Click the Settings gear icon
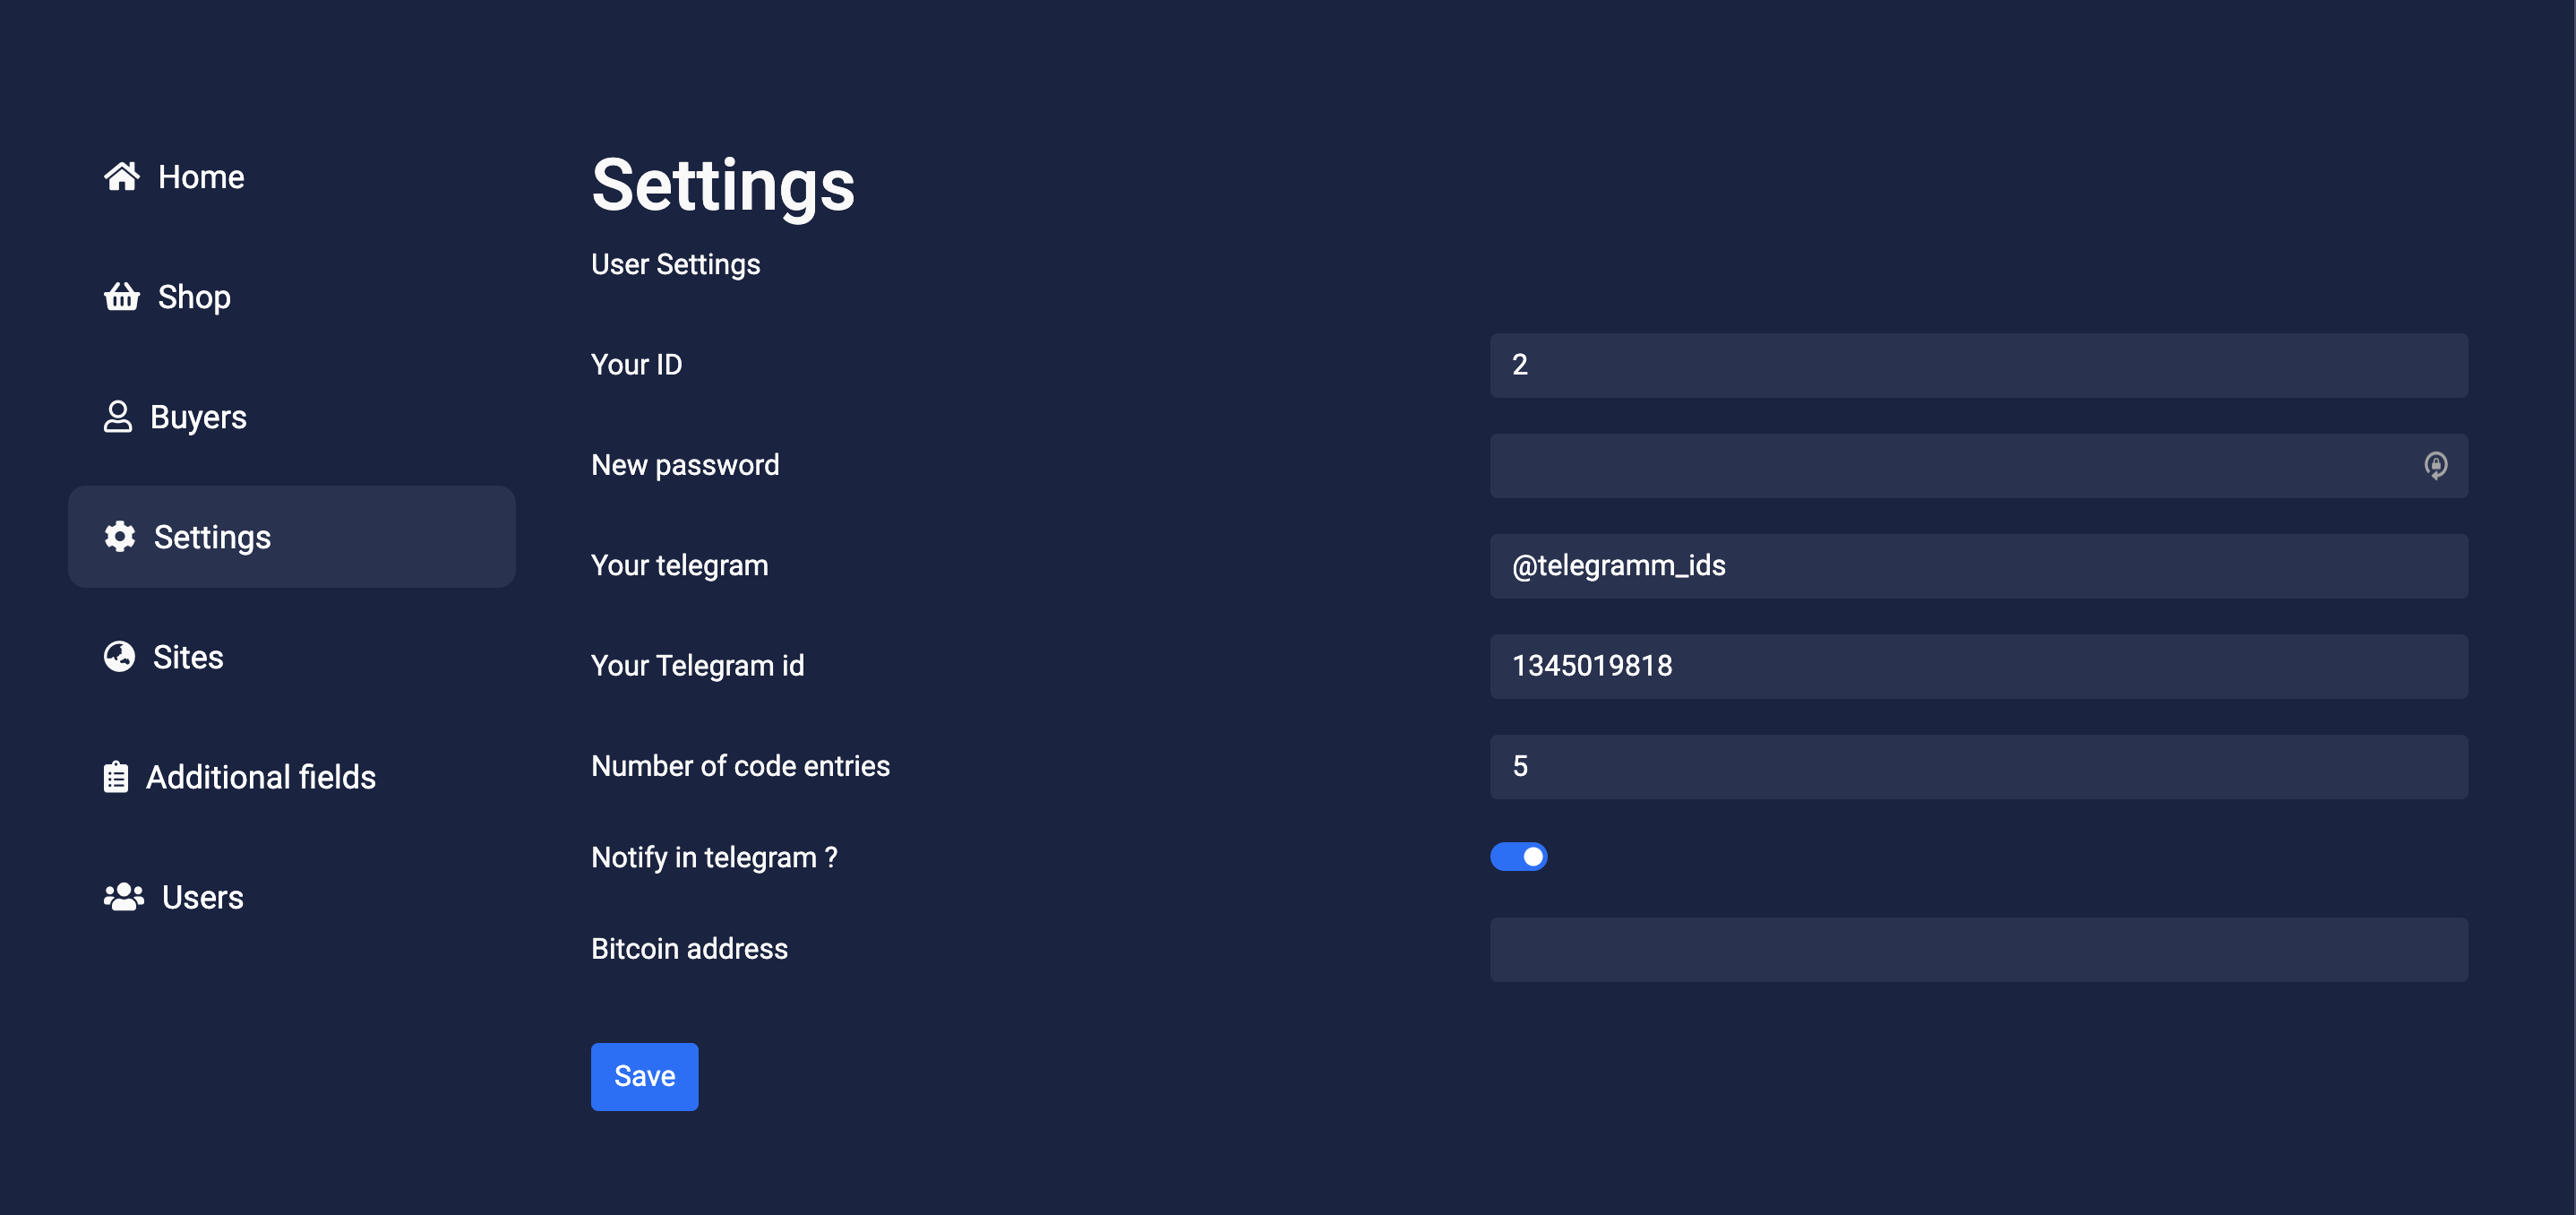This screenshot has width=2576, height=1215. (x=120, y=537)
